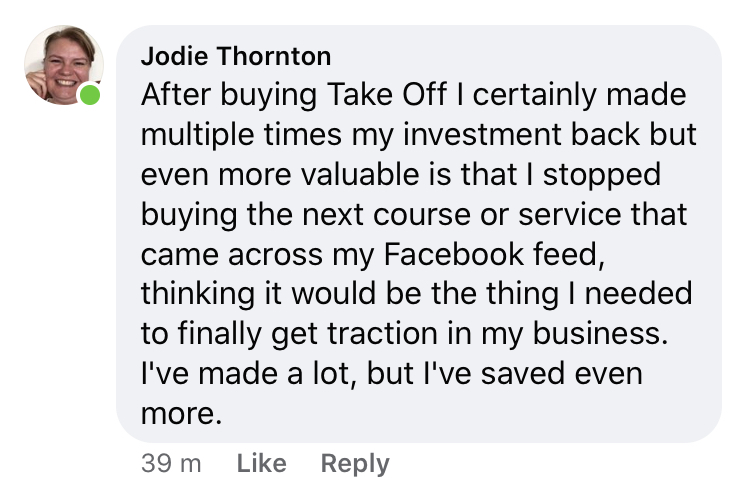Click the final word "more." of the comment

pos(181,414)
